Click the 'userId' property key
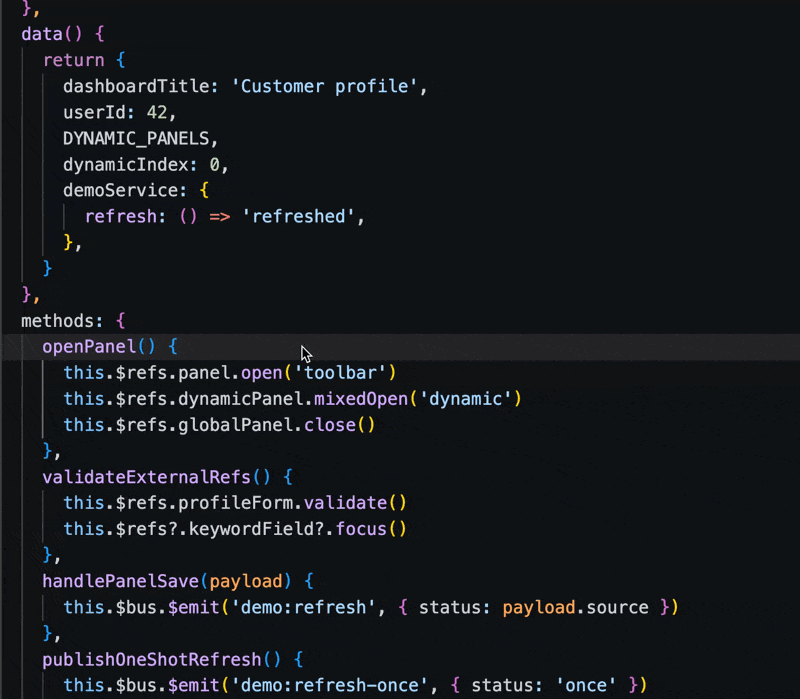The width and height of the screenshot is (800, 699). (94, 112)
